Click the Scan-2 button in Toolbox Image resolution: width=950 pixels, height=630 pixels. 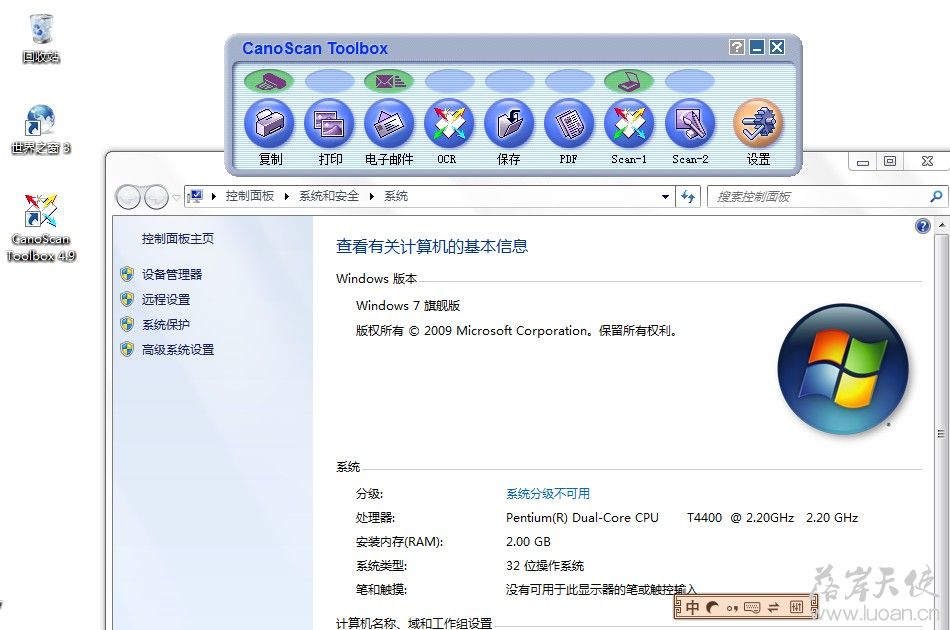point(689,124)
